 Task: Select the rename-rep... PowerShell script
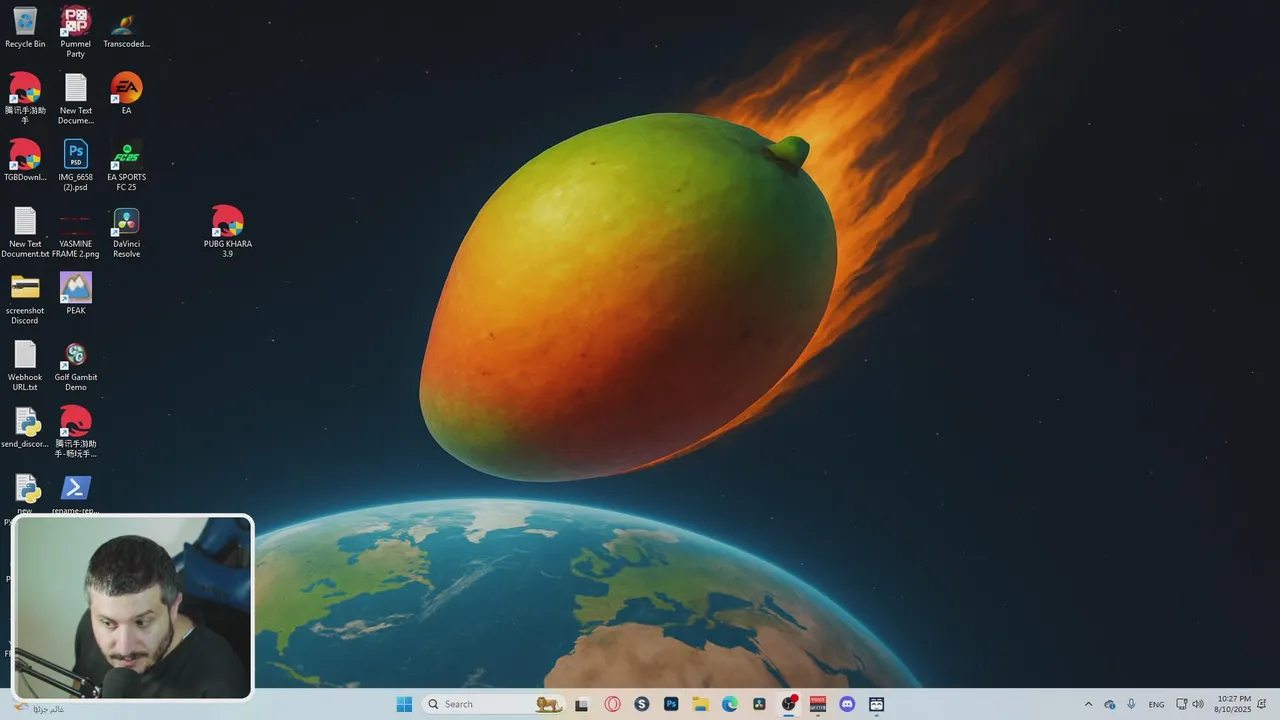pos(76,494)
